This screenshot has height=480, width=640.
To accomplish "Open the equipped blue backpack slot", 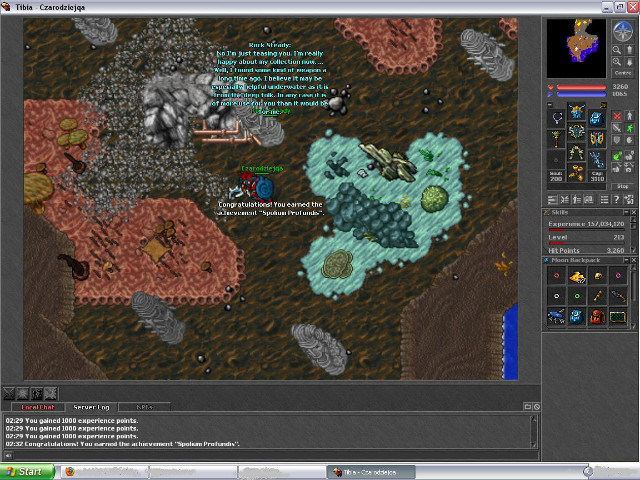I will pos(597,118).
